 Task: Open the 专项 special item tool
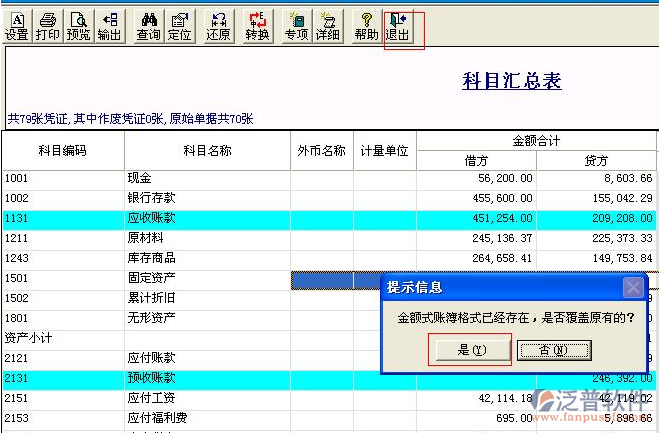pos(296,27)
